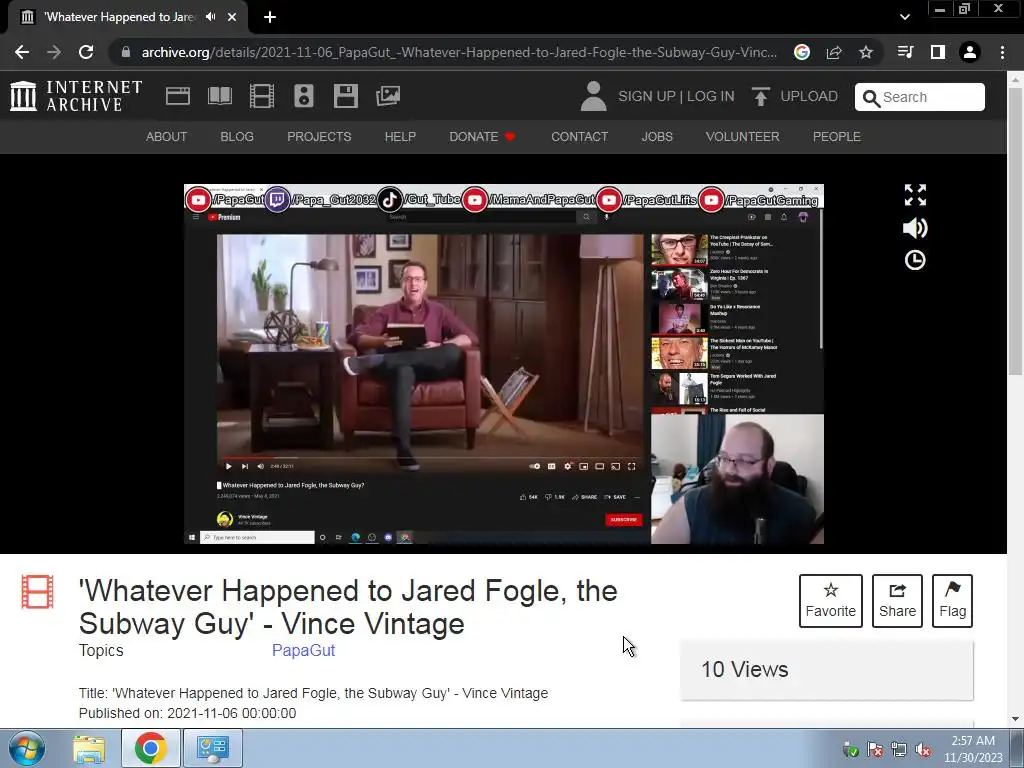Open the playback speed clock icon
Viewport: 1024px width, 768px height.
pyautogui.click(x=915, y=261)
